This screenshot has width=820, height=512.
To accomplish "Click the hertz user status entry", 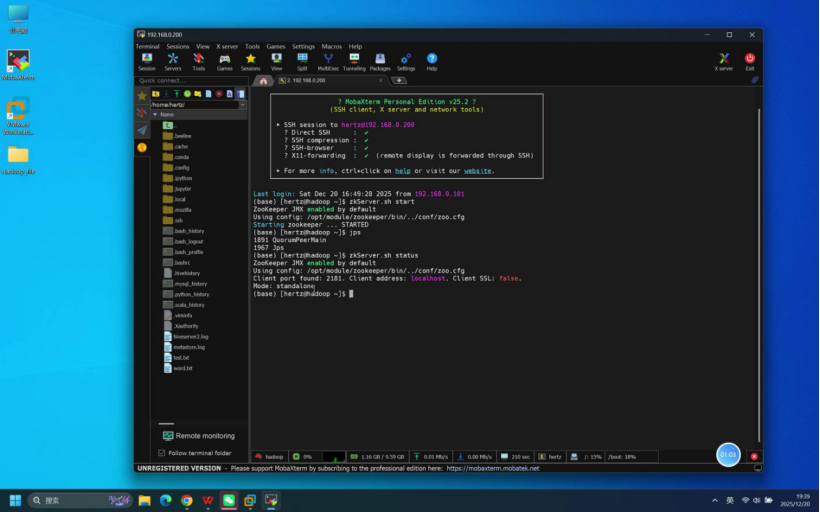I will (x=550, y=457).
